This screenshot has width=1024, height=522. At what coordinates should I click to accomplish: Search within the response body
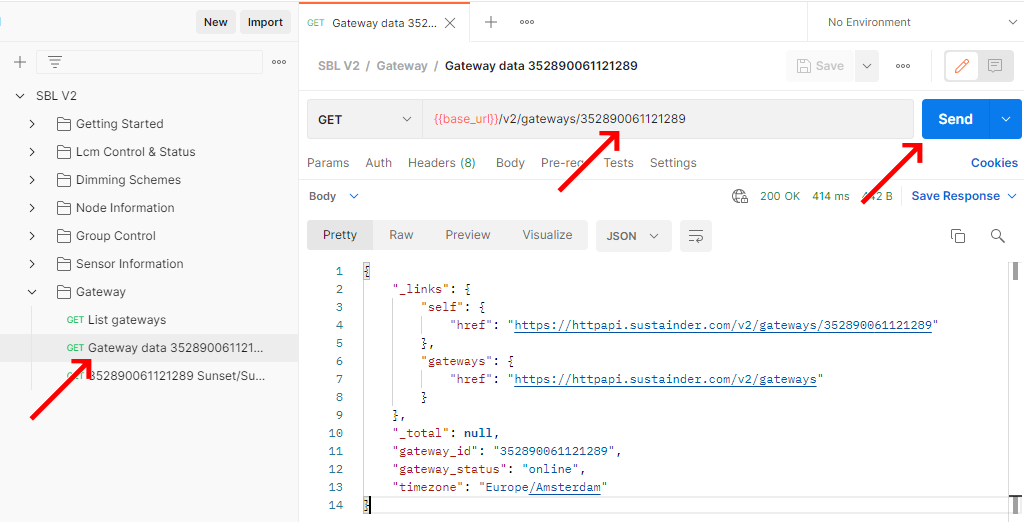(997, 236)
